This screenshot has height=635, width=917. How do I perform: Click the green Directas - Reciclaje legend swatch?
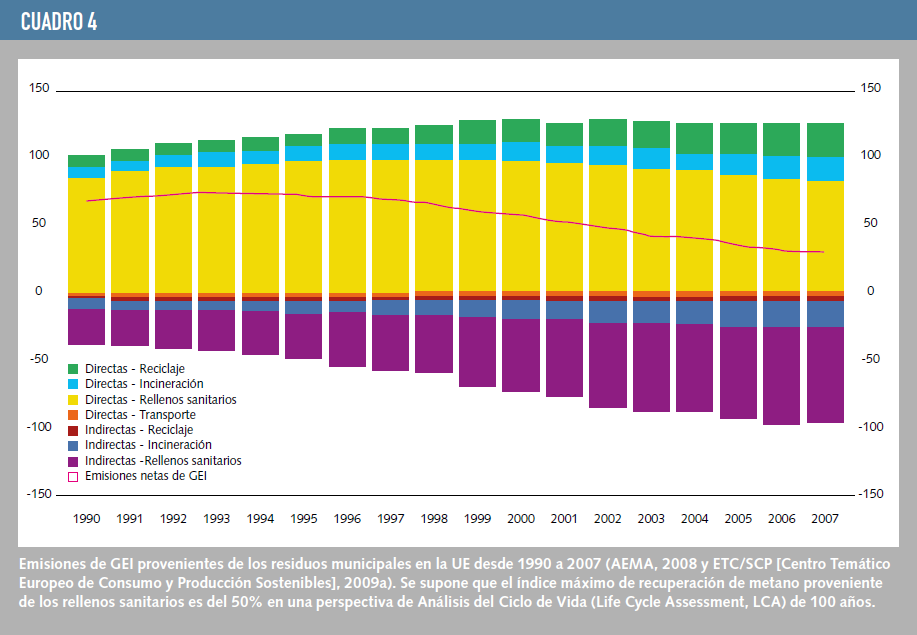[72, 369]
